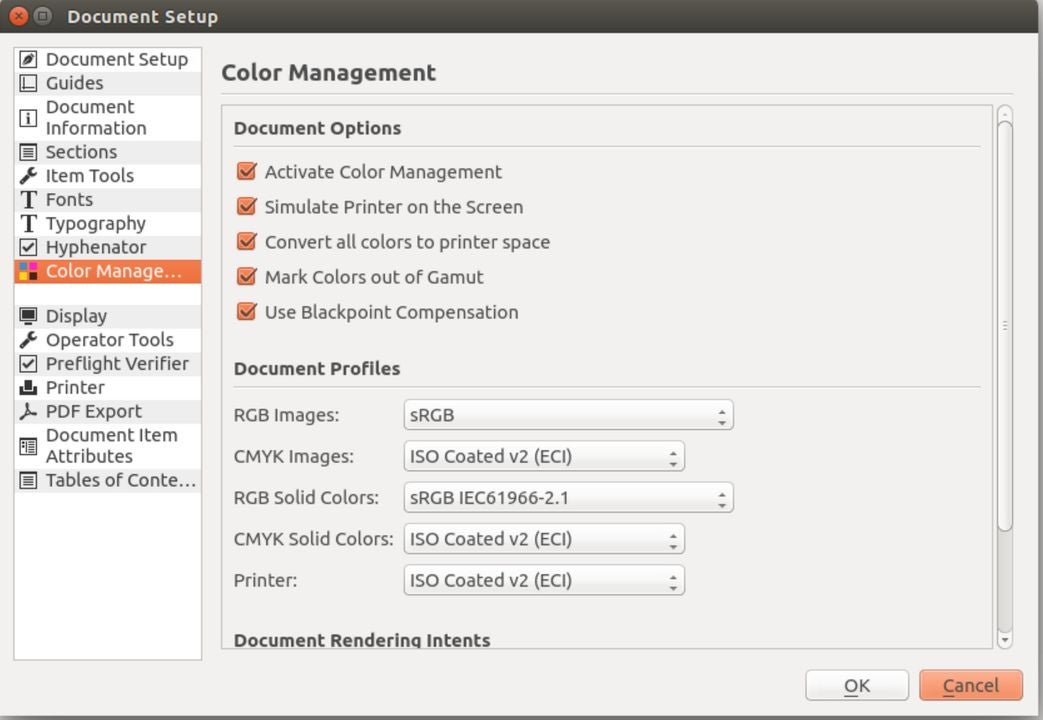Click the vertical scrollbar down arrow

coord(1005,639)
